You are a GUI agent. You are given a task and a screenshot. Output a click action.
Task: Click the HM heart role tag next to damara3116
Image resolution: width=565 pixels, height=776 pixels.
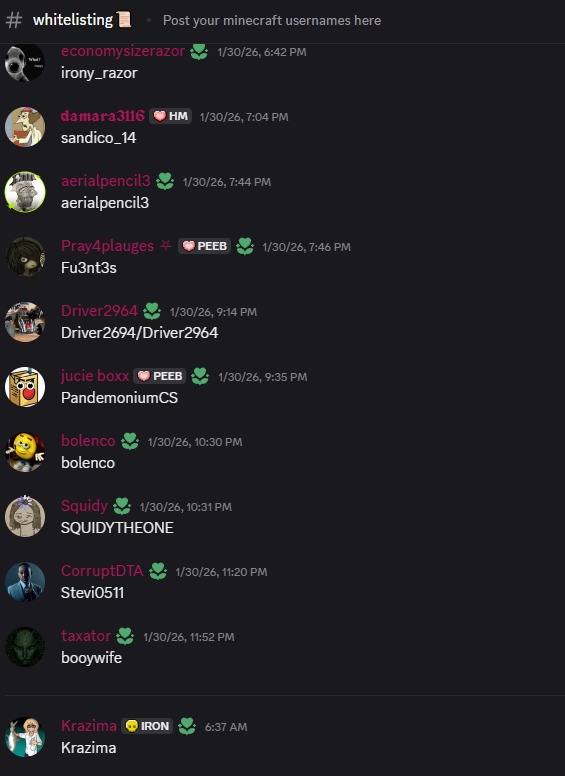pos(171,116)
